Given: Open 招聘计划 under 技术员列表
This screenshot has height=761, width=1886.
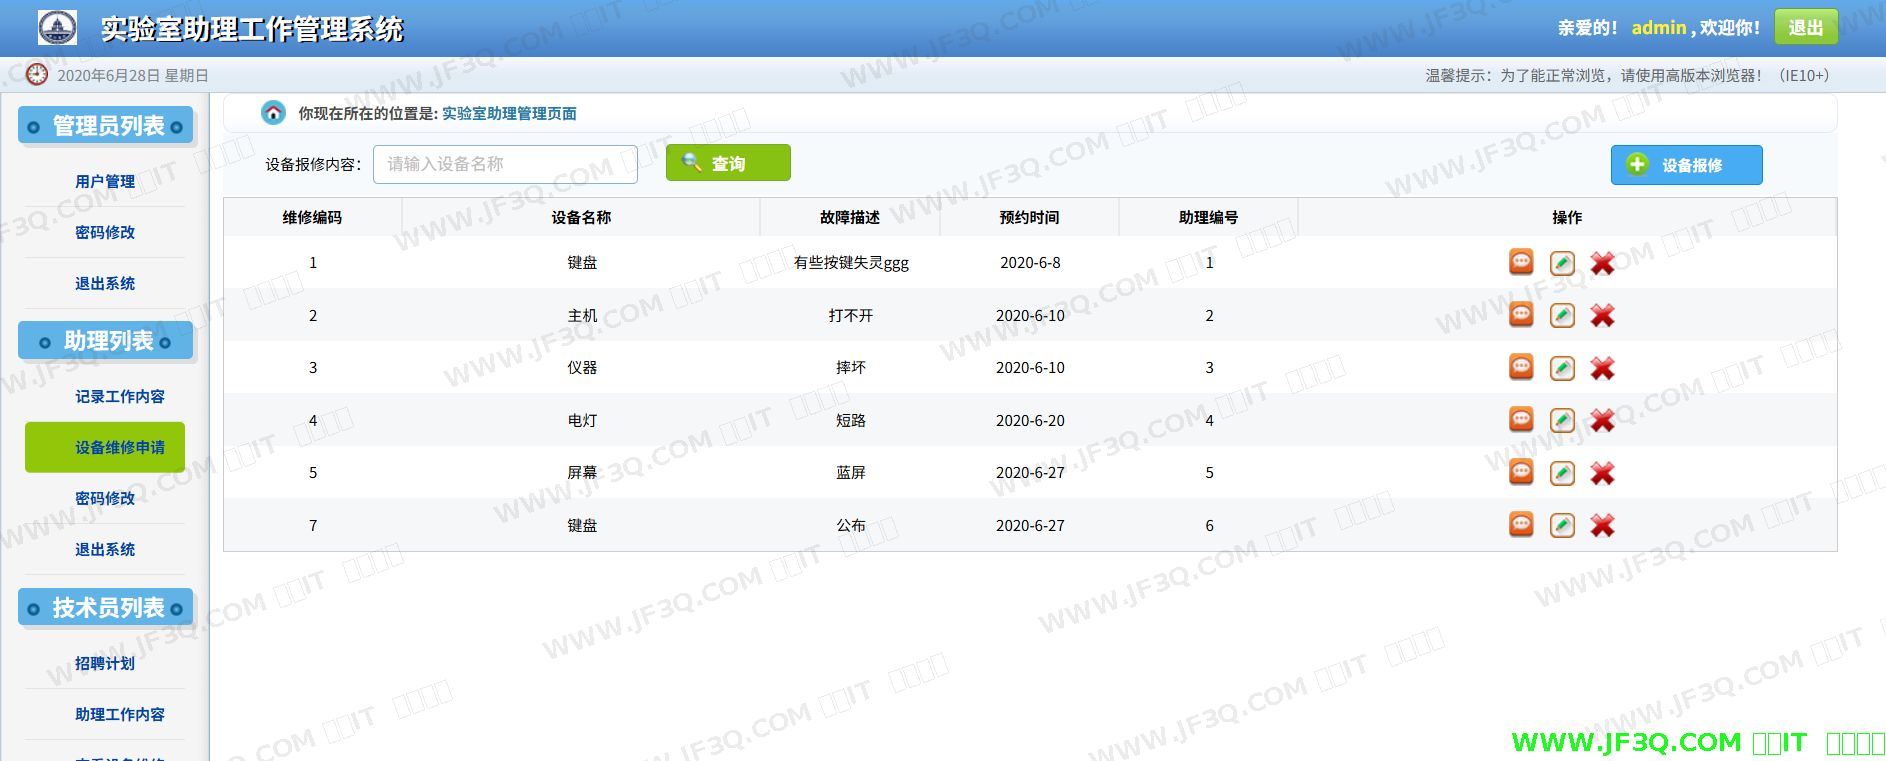Looking at the screenshot, I should tap(105, 663).
